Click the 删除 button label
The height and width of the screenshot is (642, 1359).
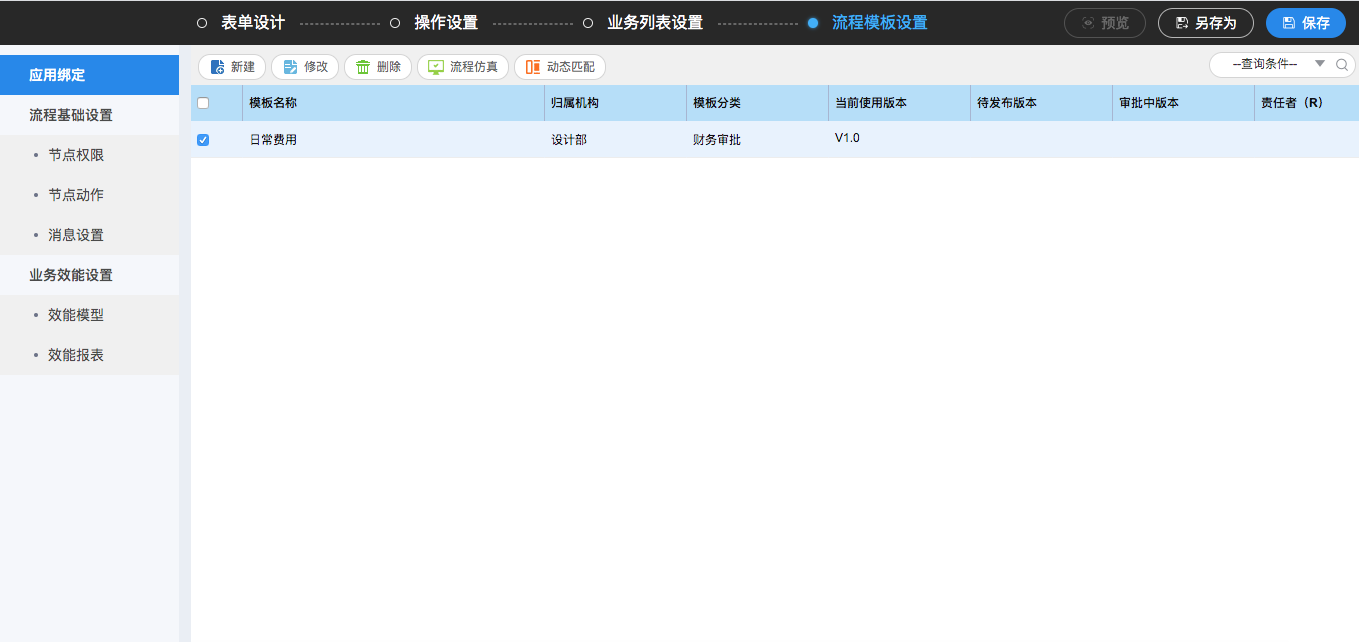pyautogui.click(x=389, y=67)
